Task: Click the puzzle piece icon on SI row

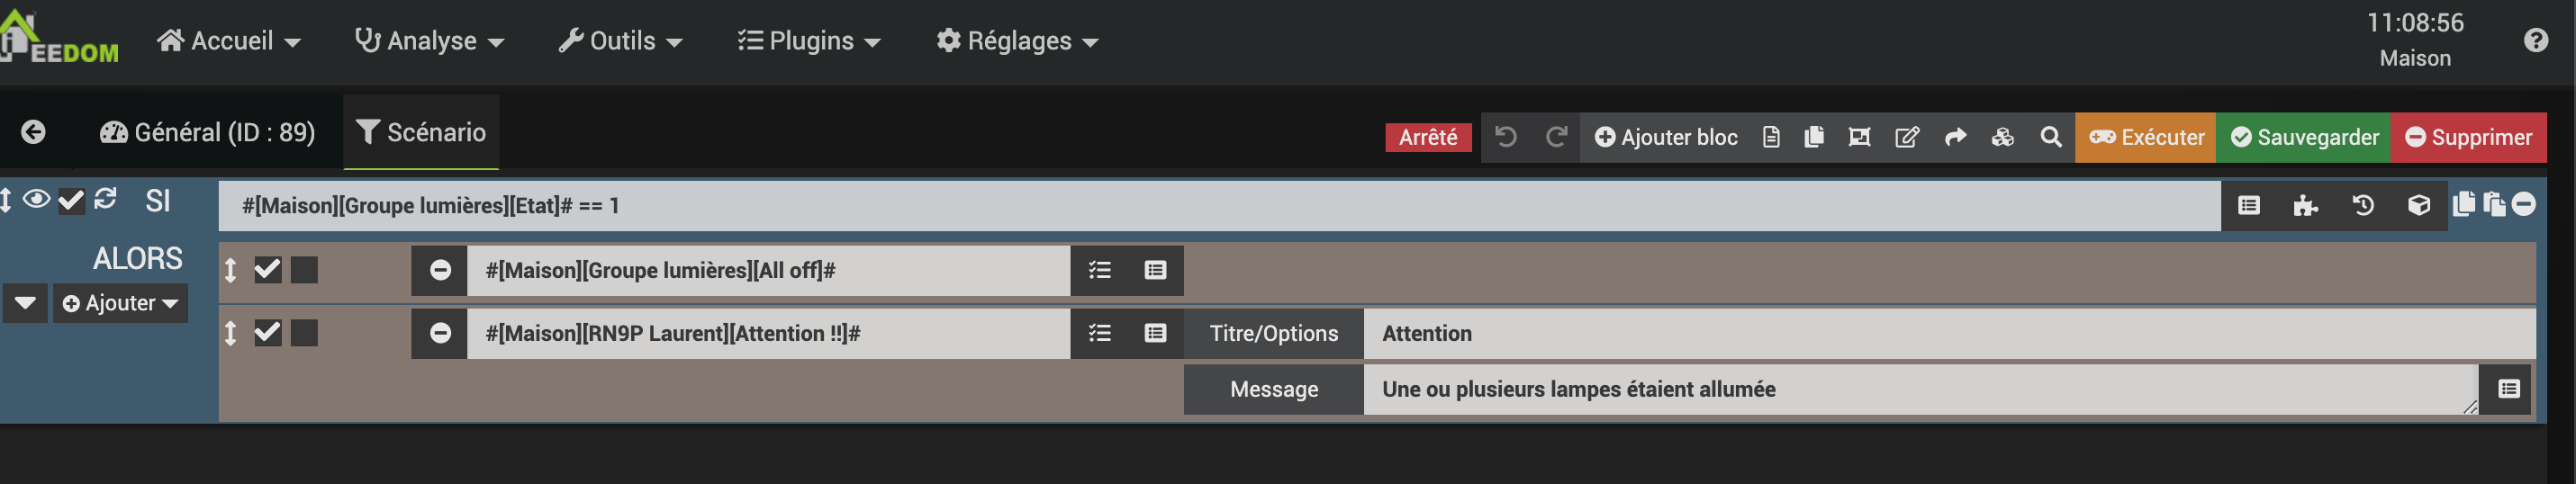Action: coord(2305,206)
